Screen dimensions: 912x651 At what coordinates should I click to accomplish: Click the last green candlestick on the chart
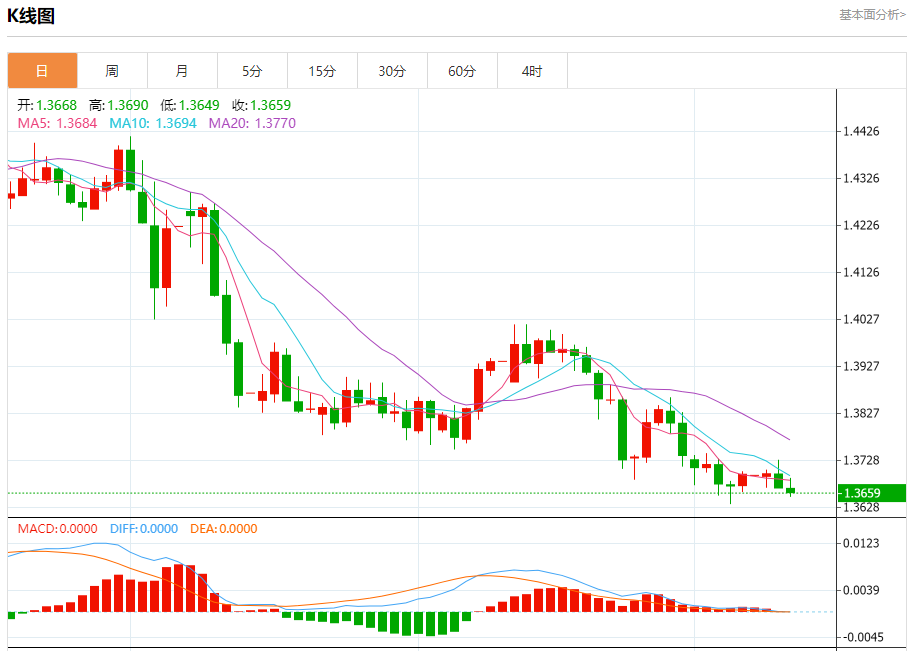click(790, 490)
